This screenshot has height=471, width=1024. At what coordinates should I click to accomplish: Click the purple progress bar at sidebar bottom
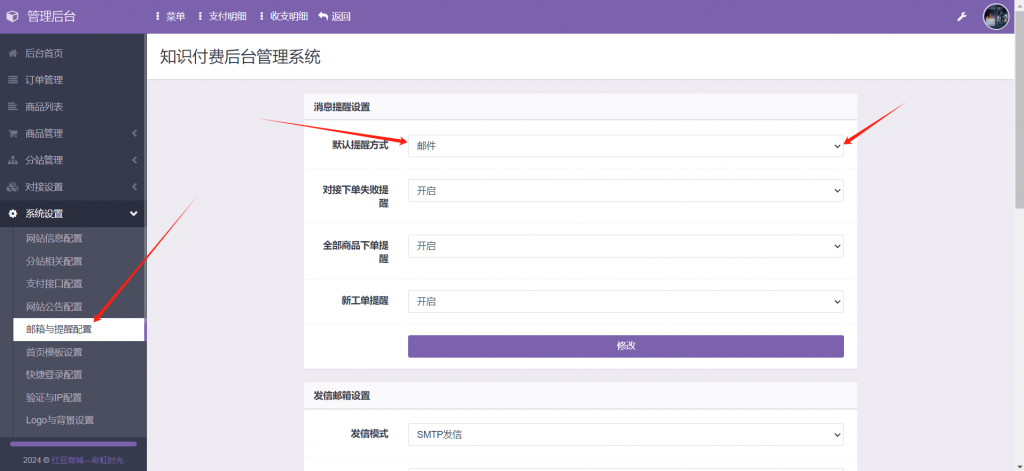coord(73,444)
